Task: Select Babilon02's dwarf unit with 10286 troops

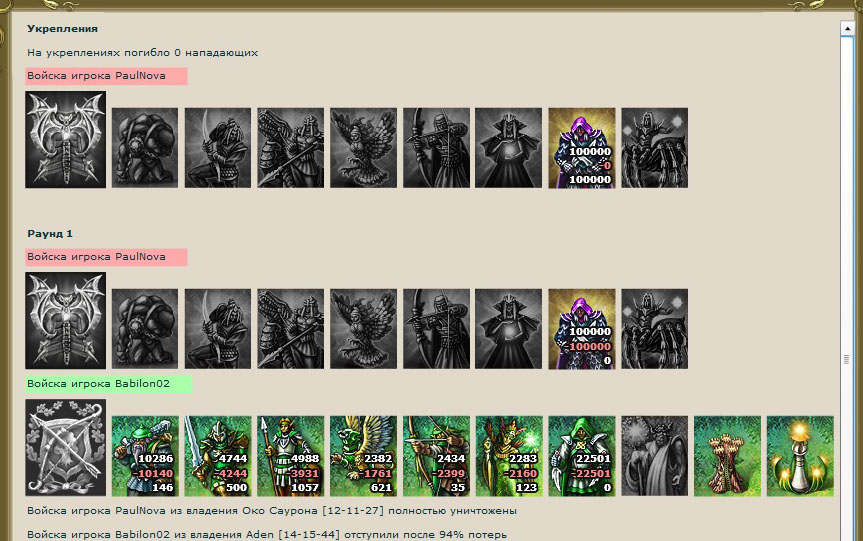Action: pyautogui.click(x=145, y=456)
